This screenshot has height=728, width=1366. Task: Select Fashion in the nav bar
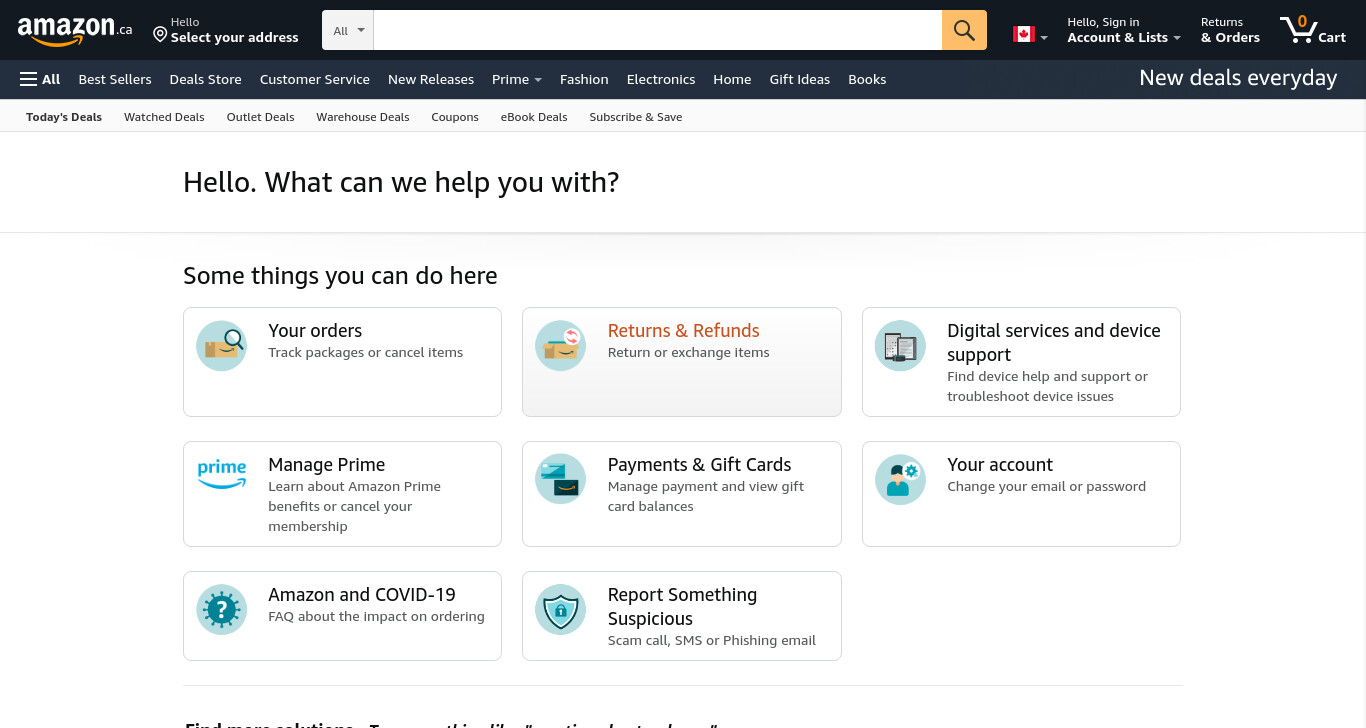(584, 79)
